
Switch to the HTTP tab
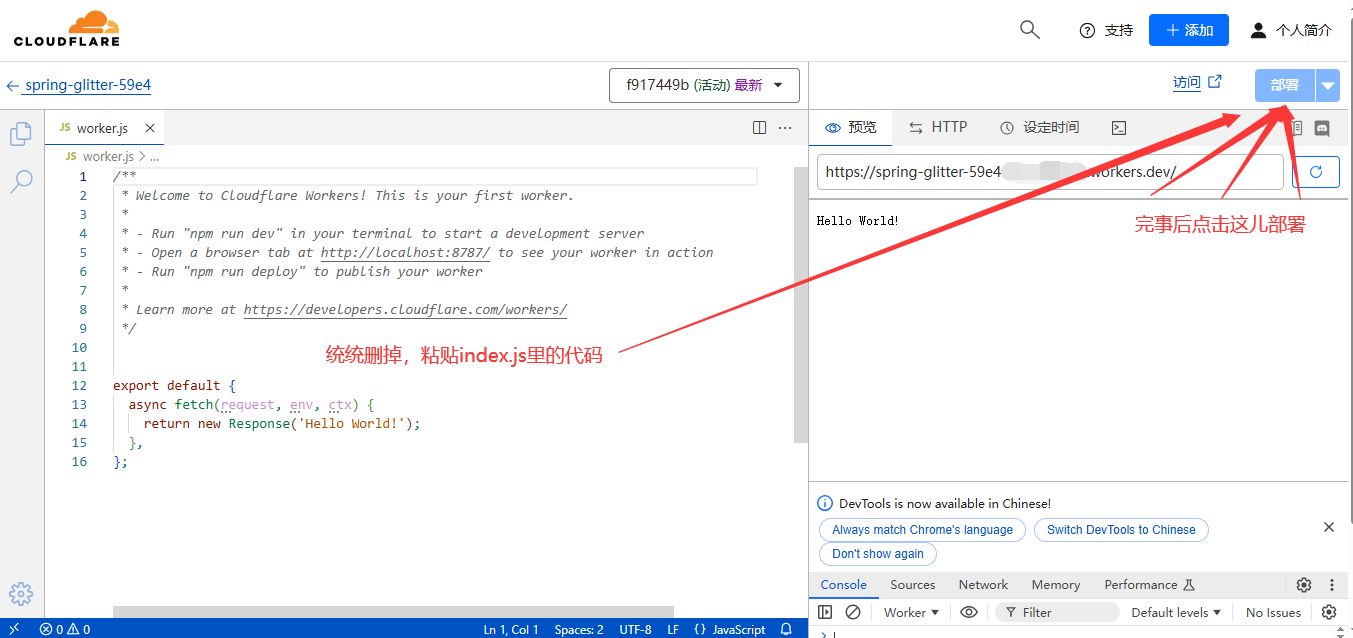(938, 127)
